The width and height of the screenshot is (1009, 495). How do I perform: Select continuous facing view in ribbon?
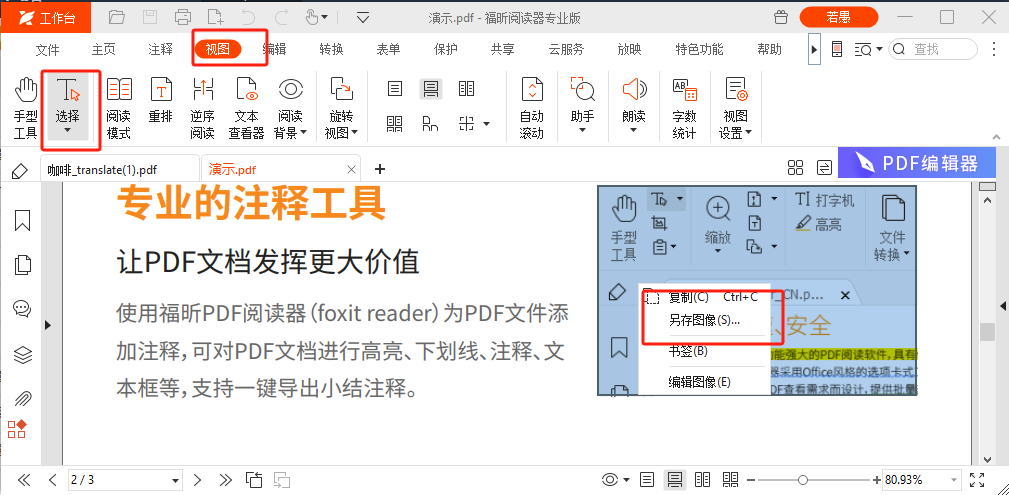tap(394, 123)
